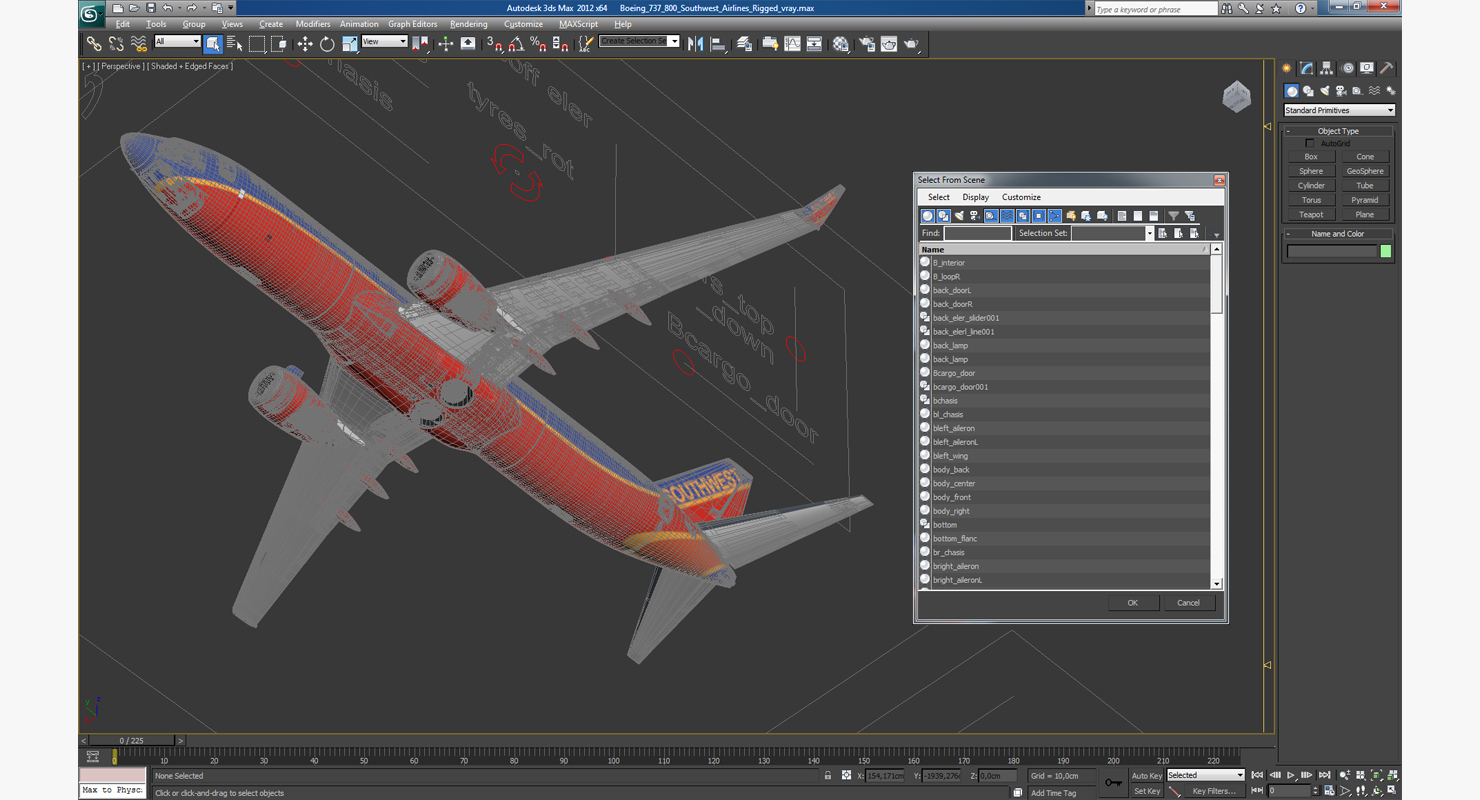Choose the Bind to Space Warp tool
This screenshot has width=1480, height=800.
[x=138, y=43]
